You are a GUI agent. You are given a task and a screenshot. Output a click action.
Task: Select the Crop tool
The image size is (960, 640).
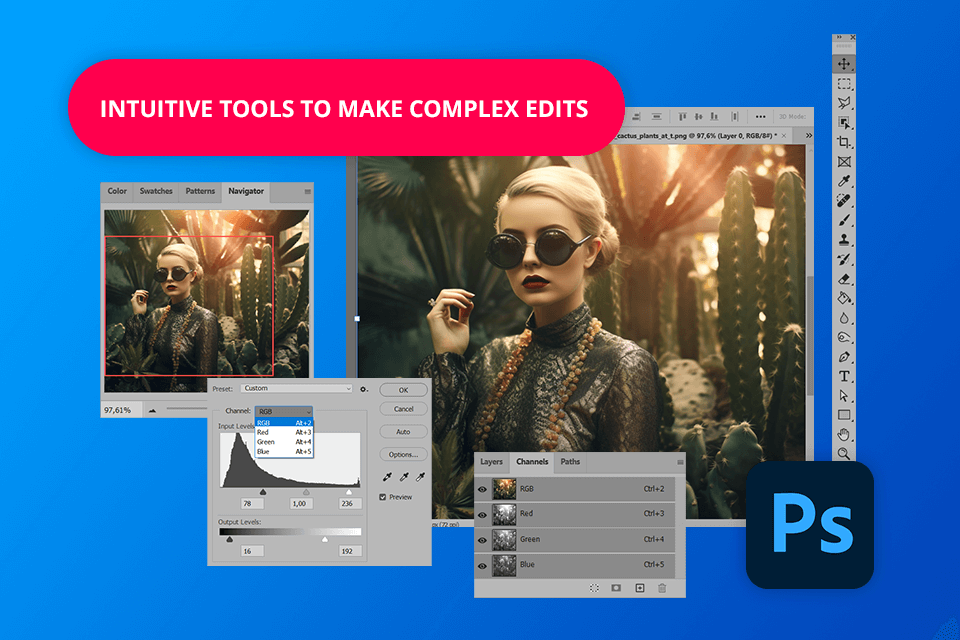(844, 142)
